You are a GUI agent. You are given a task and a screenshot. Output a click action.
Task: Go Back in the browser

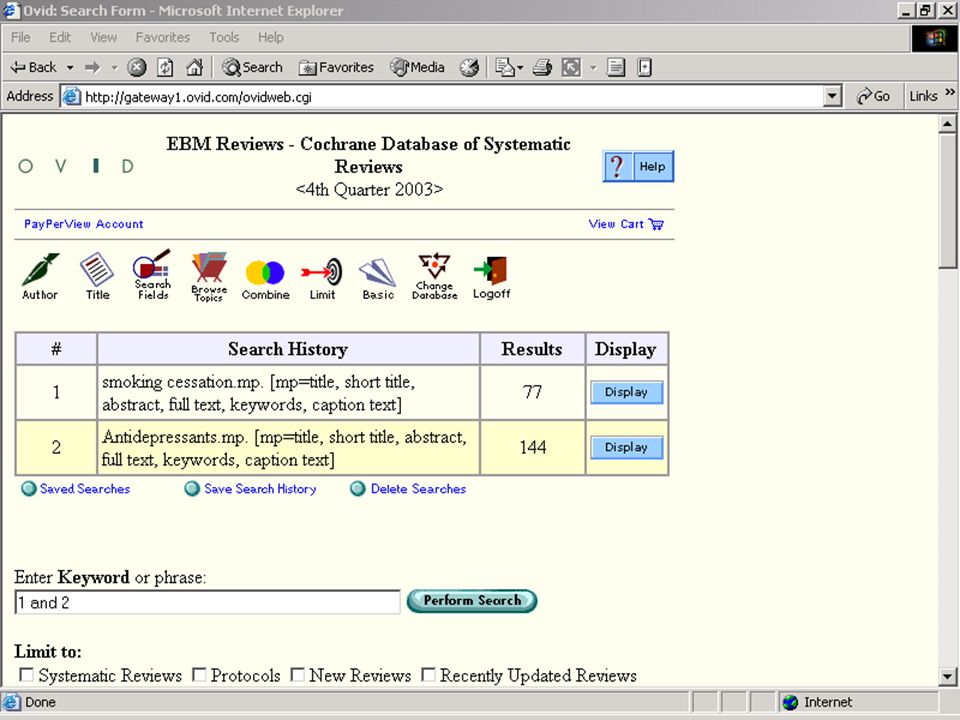tap(34, 67)
